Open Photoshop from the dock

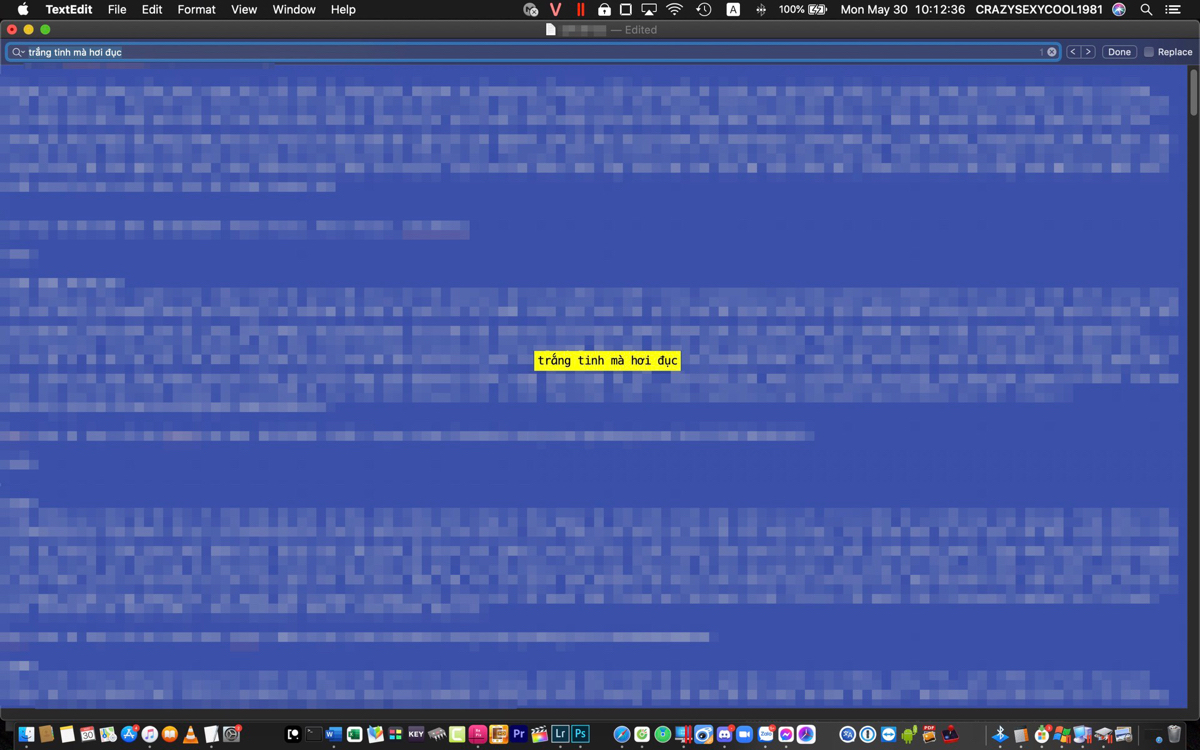tap(580, 734)
